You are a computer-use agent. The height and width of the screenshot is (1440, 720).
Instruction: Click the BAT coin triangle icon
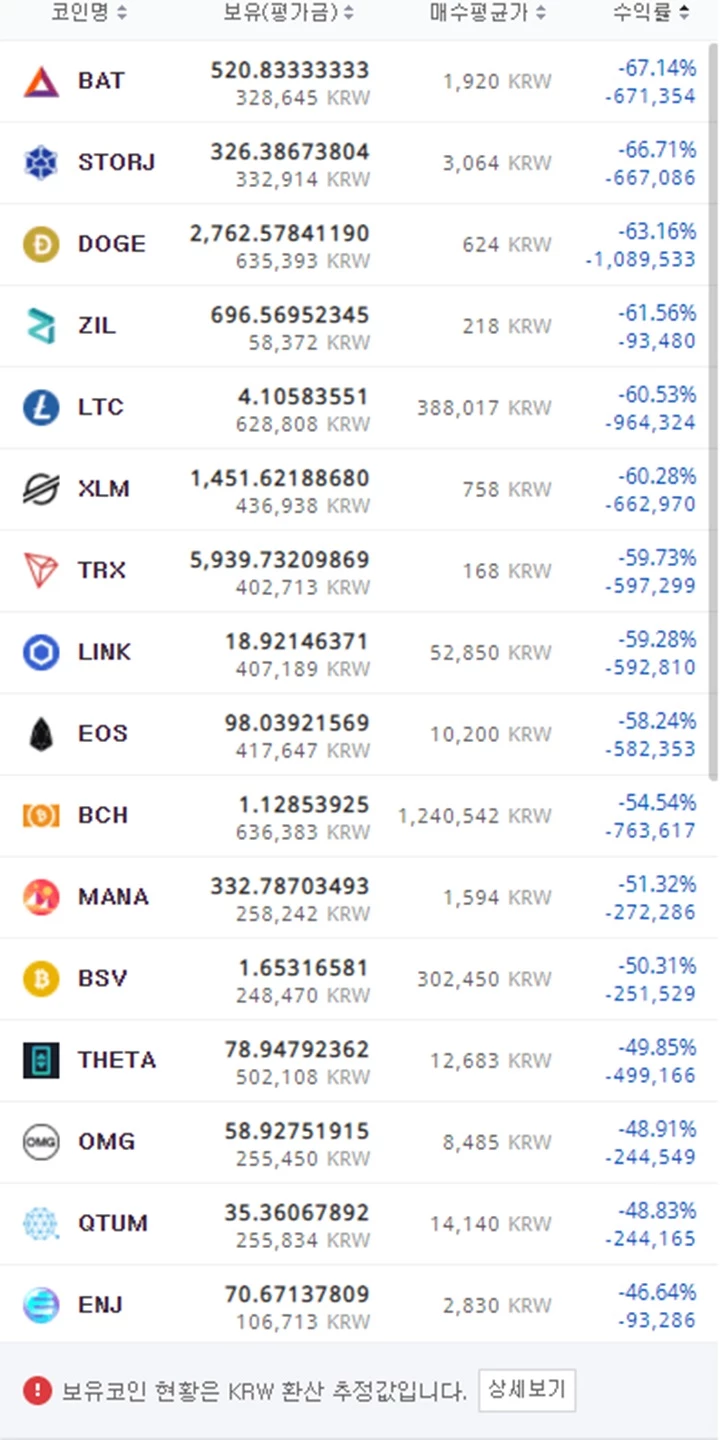pos(41,81)
